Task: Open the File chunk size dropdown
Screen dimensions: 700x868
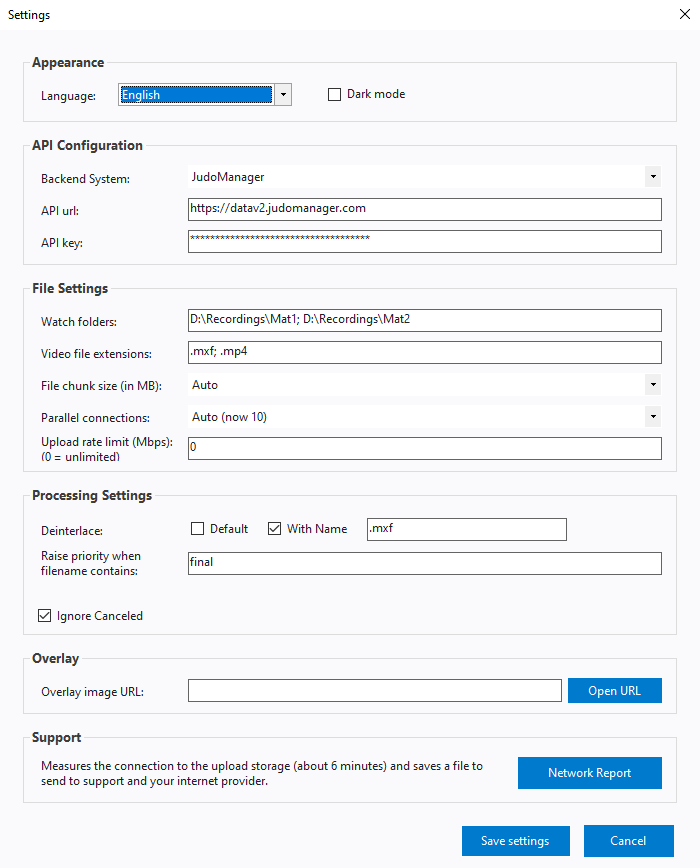Action: click(653, 385)
